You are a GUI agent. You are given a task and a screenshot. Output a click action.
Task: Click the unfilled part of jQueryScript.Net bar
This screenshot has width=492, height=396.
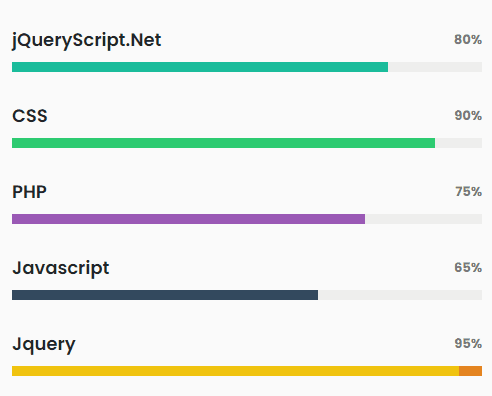(435, 67)
